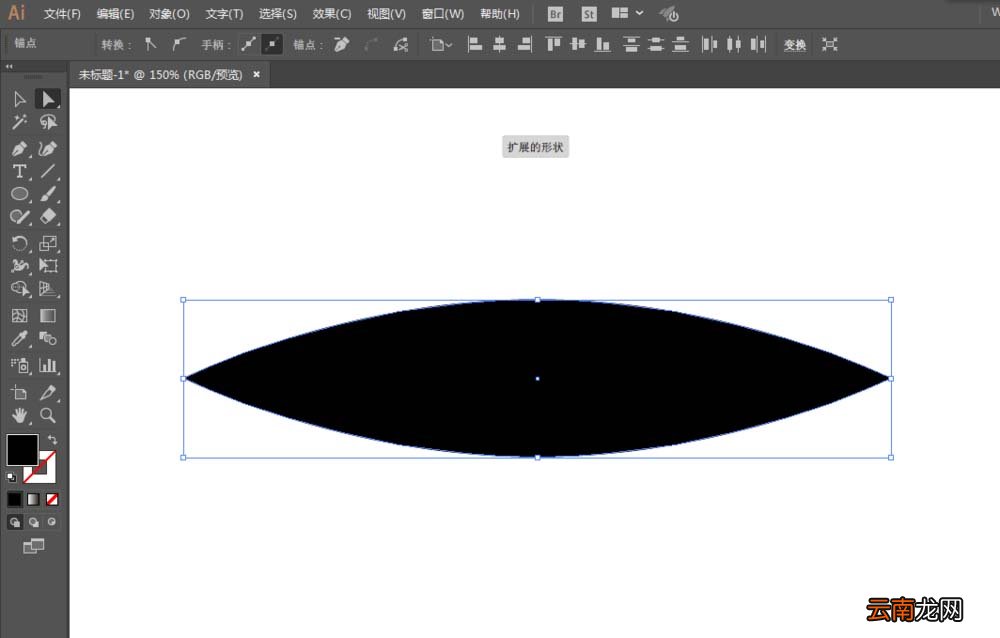Select the Blend tool

pyautogui.click(x=48, y=338)
